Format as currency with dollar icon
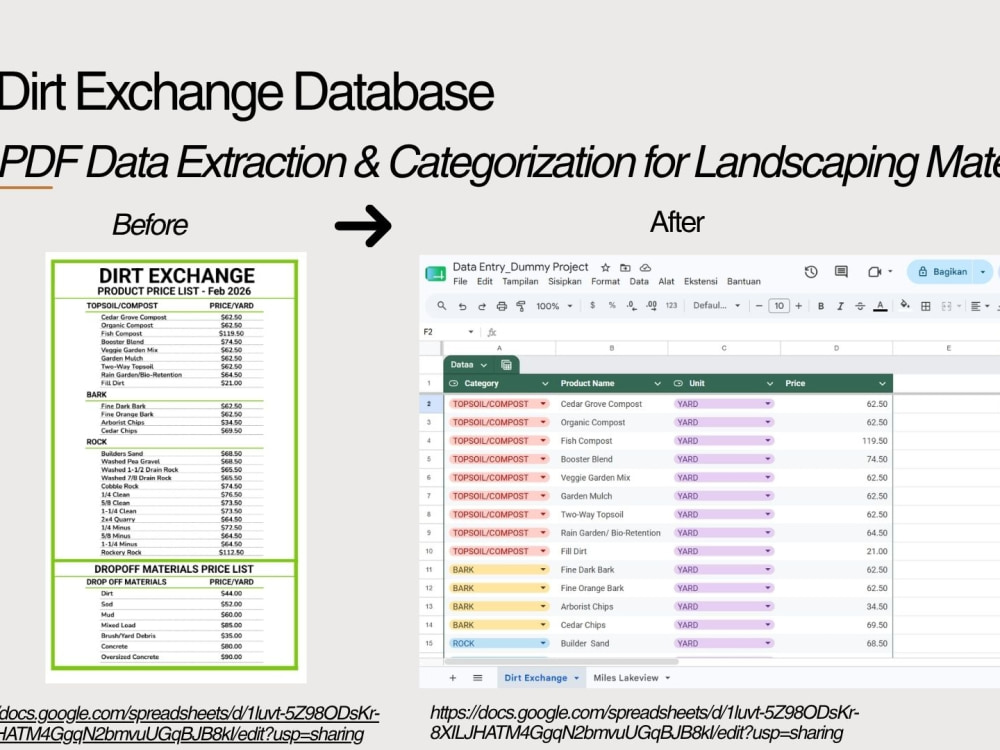Image resolution: width=1000 pixels, height=750 pixels. tap(592, 305)
